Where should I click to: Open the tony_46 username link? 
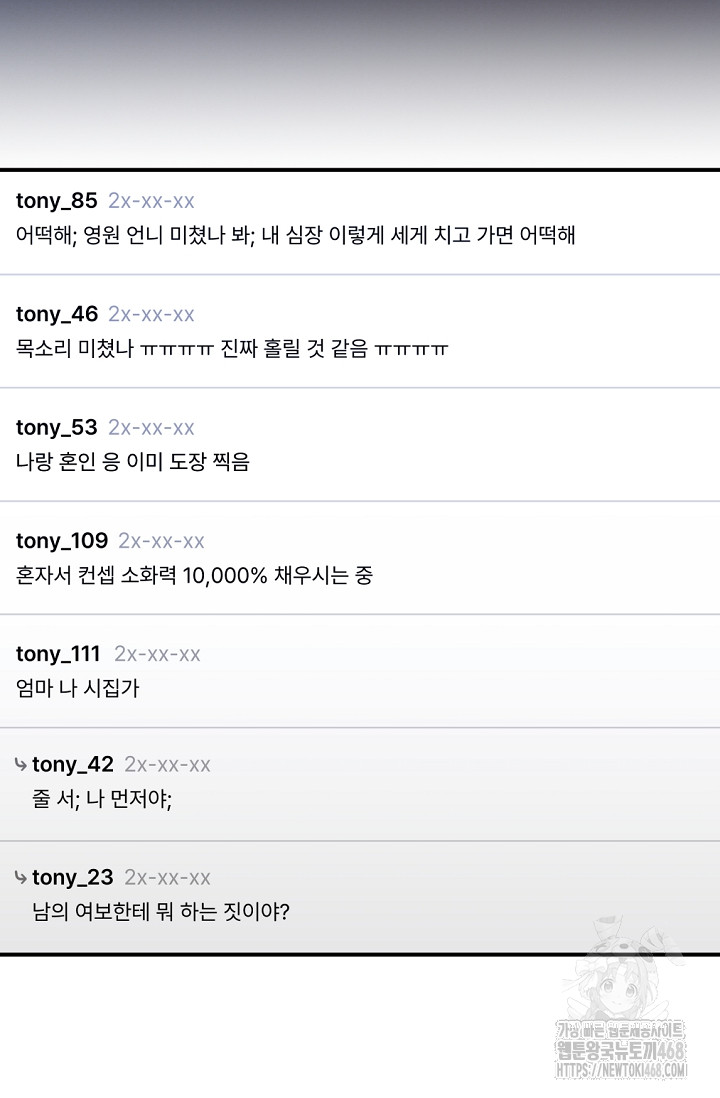point(57,314)
